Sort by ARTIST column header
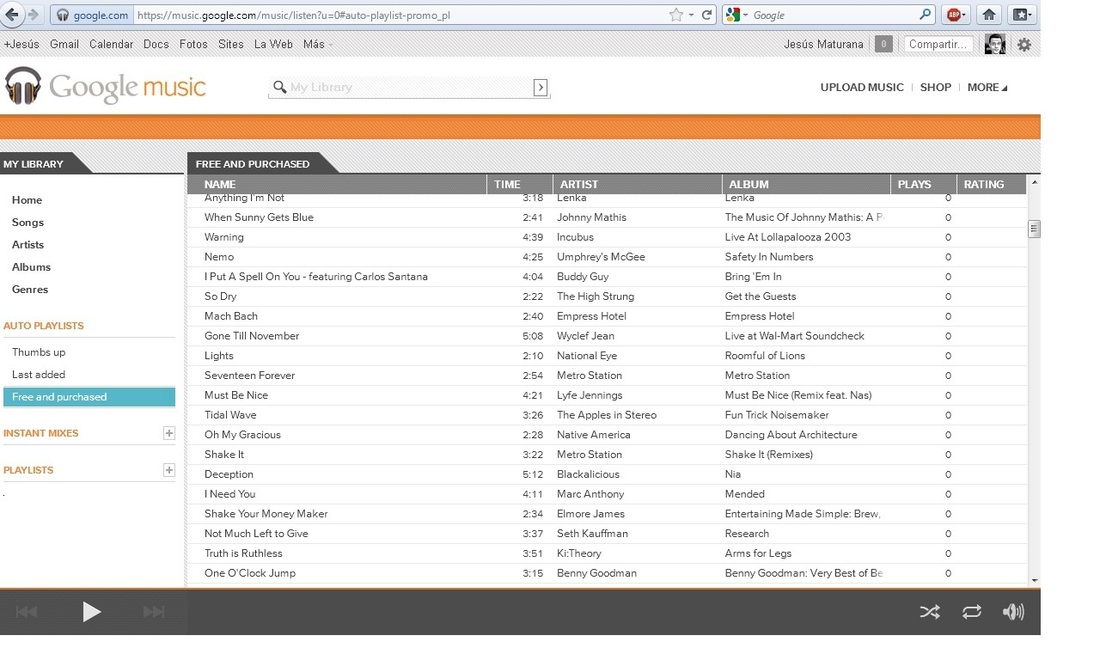 [637, 184]
